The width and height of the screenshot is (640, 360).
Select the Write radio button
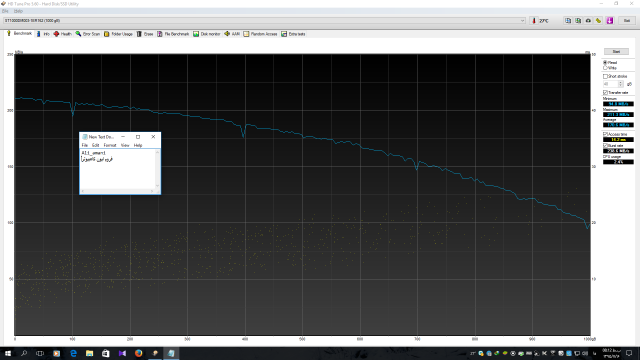605,68
